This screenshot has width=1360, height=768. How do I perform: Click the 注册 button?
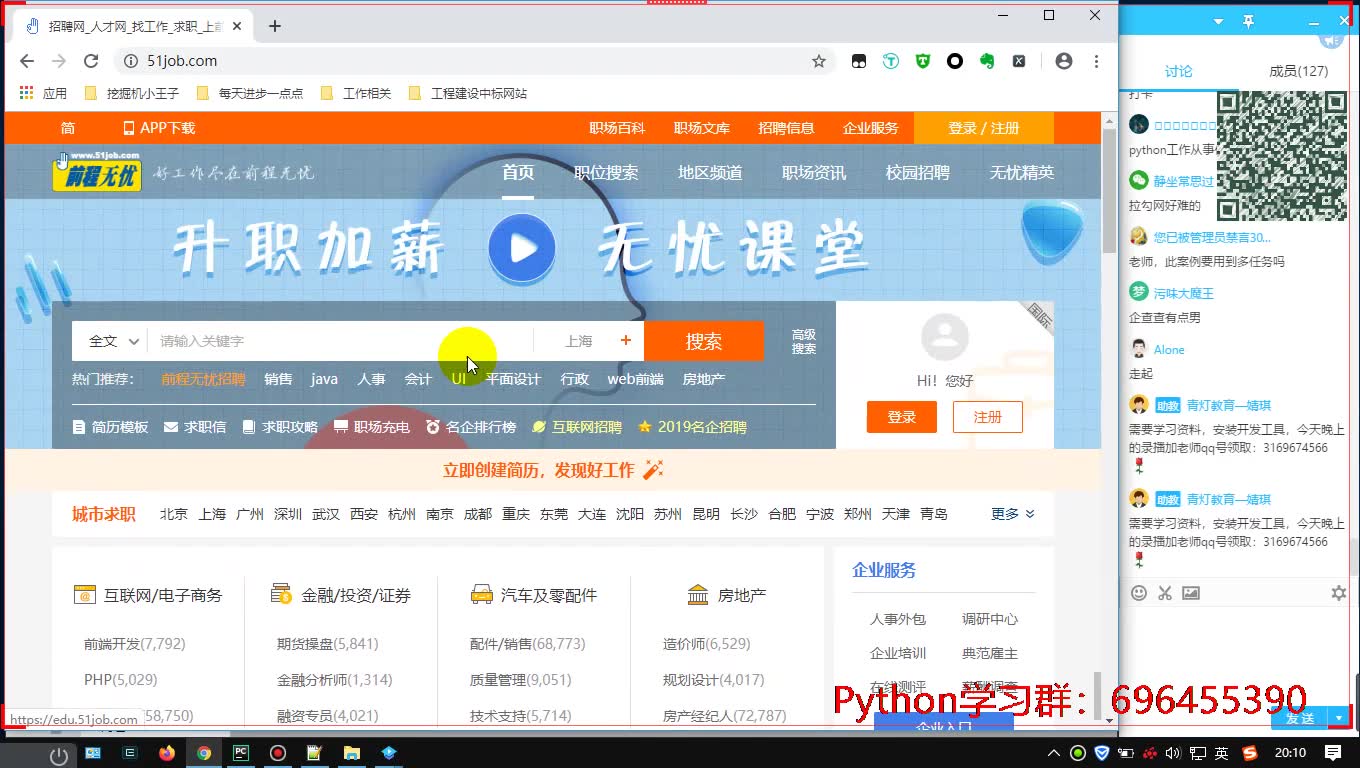[988, 417]
